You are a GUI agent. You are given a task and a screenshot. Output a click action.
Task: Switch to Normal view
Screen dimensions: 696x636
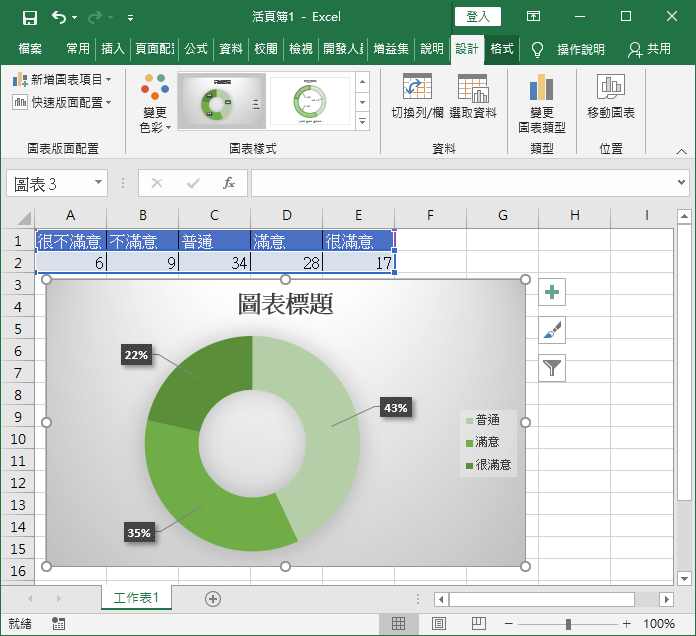[399, 624]
